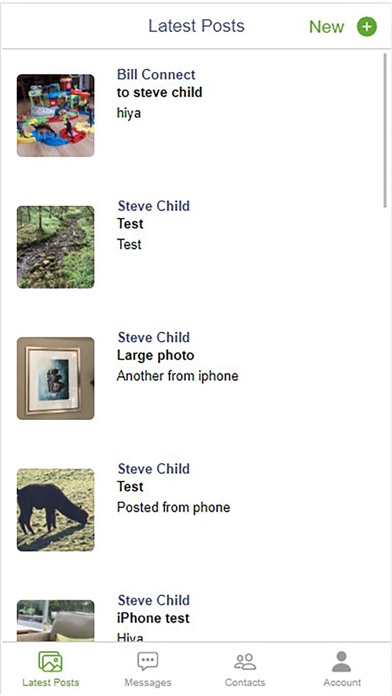392x696 pixels.
Task: Tap the green plus icon
Action: pyautogui.click(x=367, y=27)
